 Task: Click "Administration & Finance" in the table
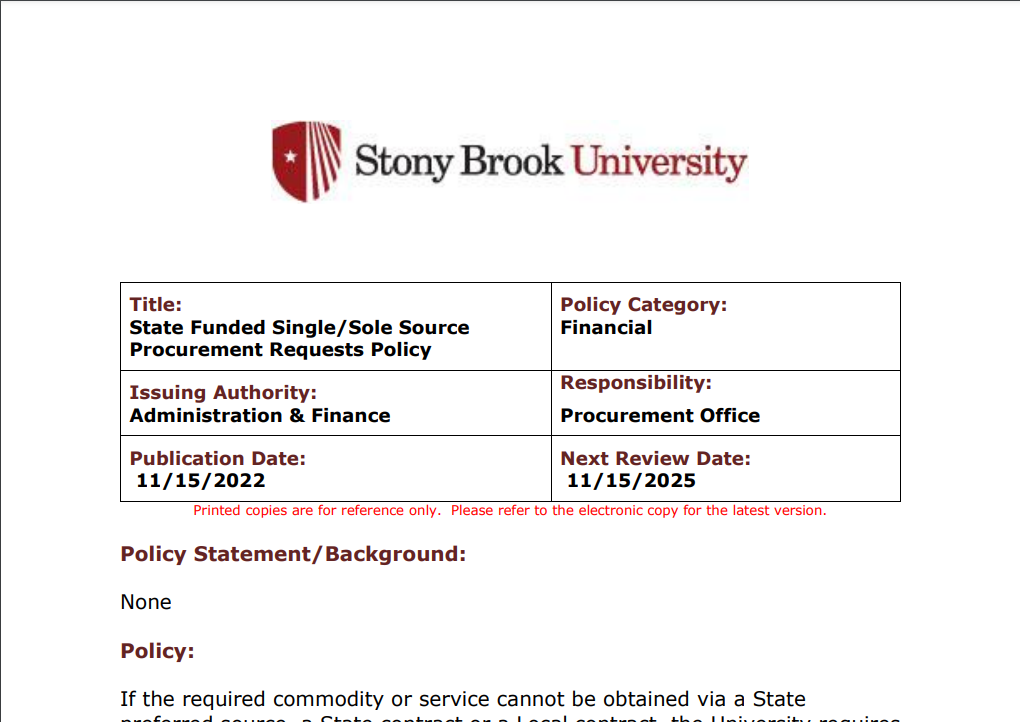[260, 416]
